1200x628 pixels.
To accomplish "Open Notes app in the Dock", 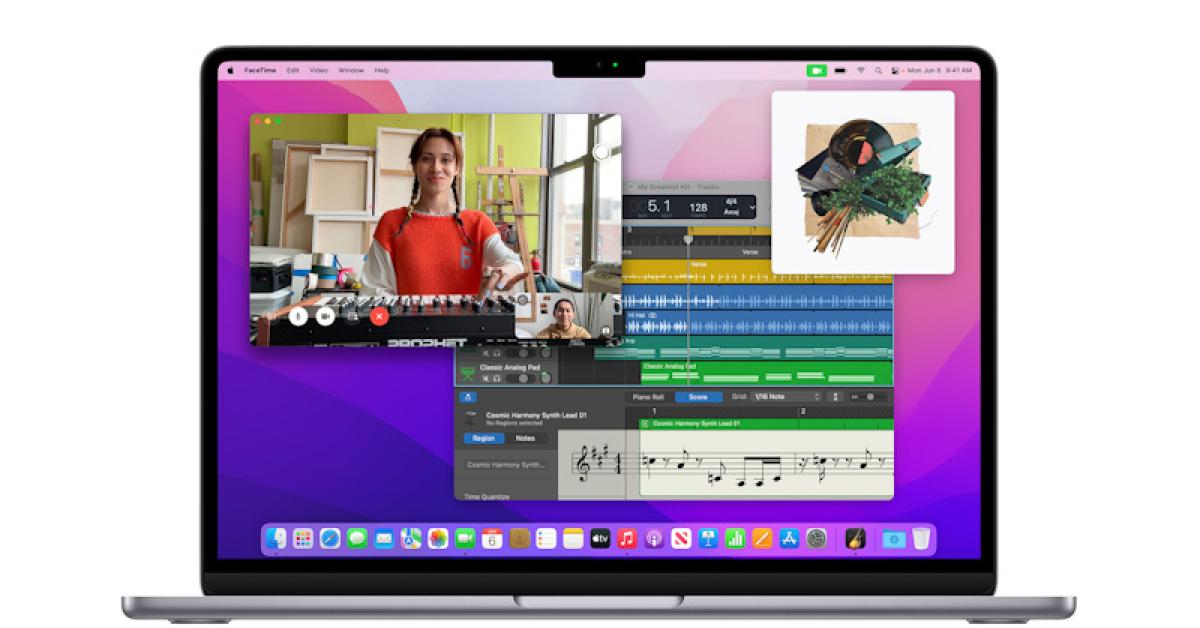I will 573,538.
